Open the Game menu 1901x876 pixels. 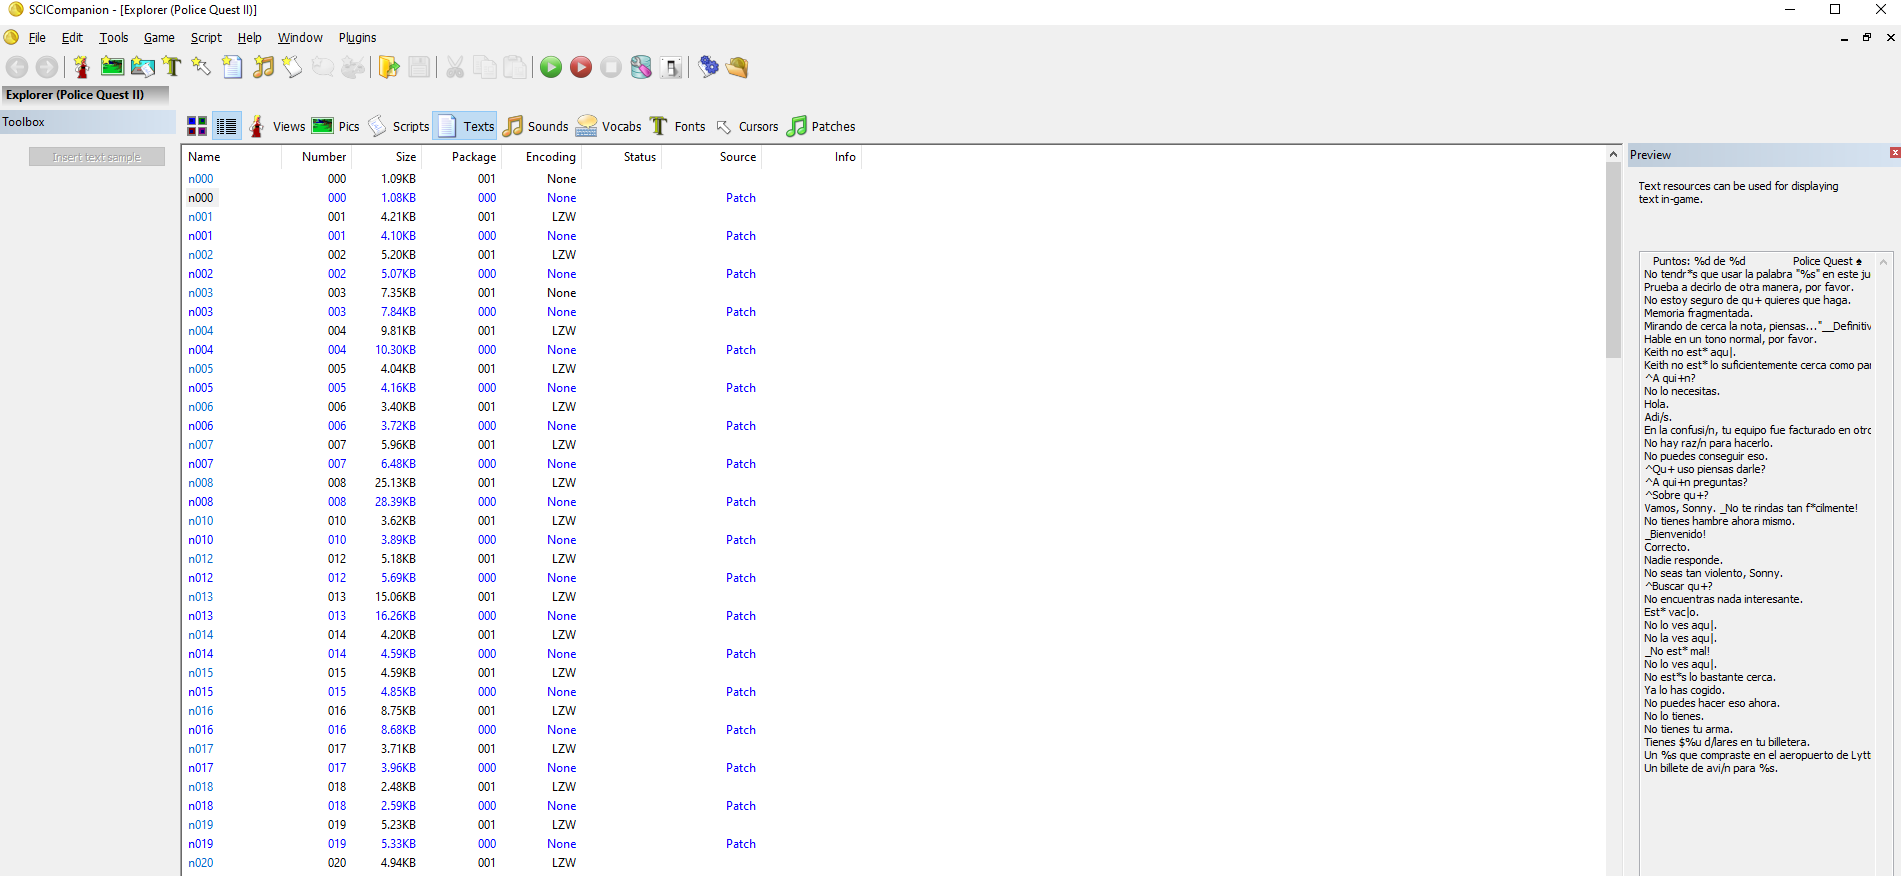[159, 38]
